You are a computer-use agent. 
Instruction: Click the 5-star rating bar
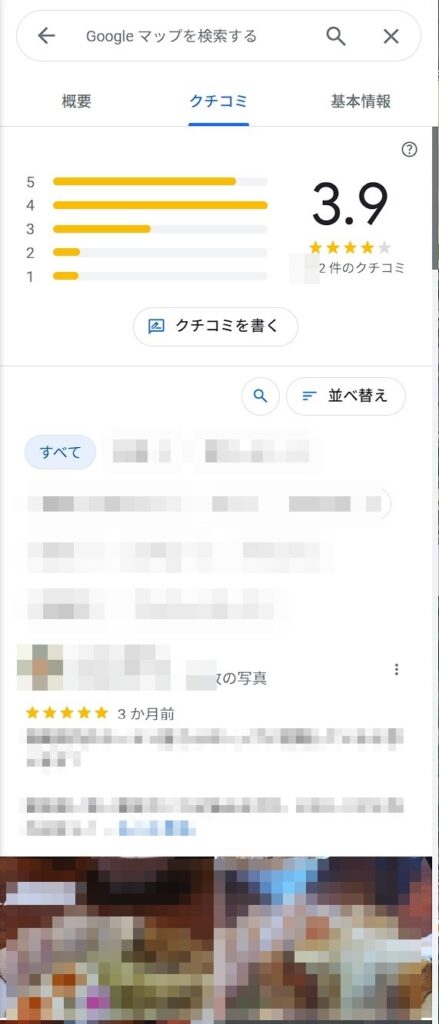[x=160, y=182]
